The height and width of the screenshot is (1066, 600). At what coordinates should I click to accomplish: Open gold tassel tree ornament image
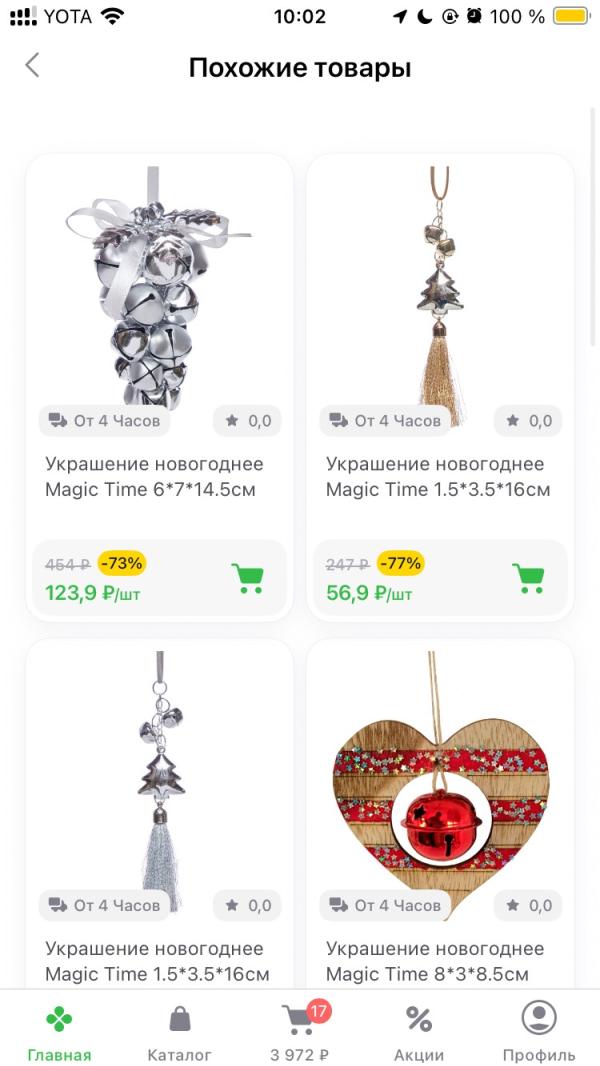(440, 296)
